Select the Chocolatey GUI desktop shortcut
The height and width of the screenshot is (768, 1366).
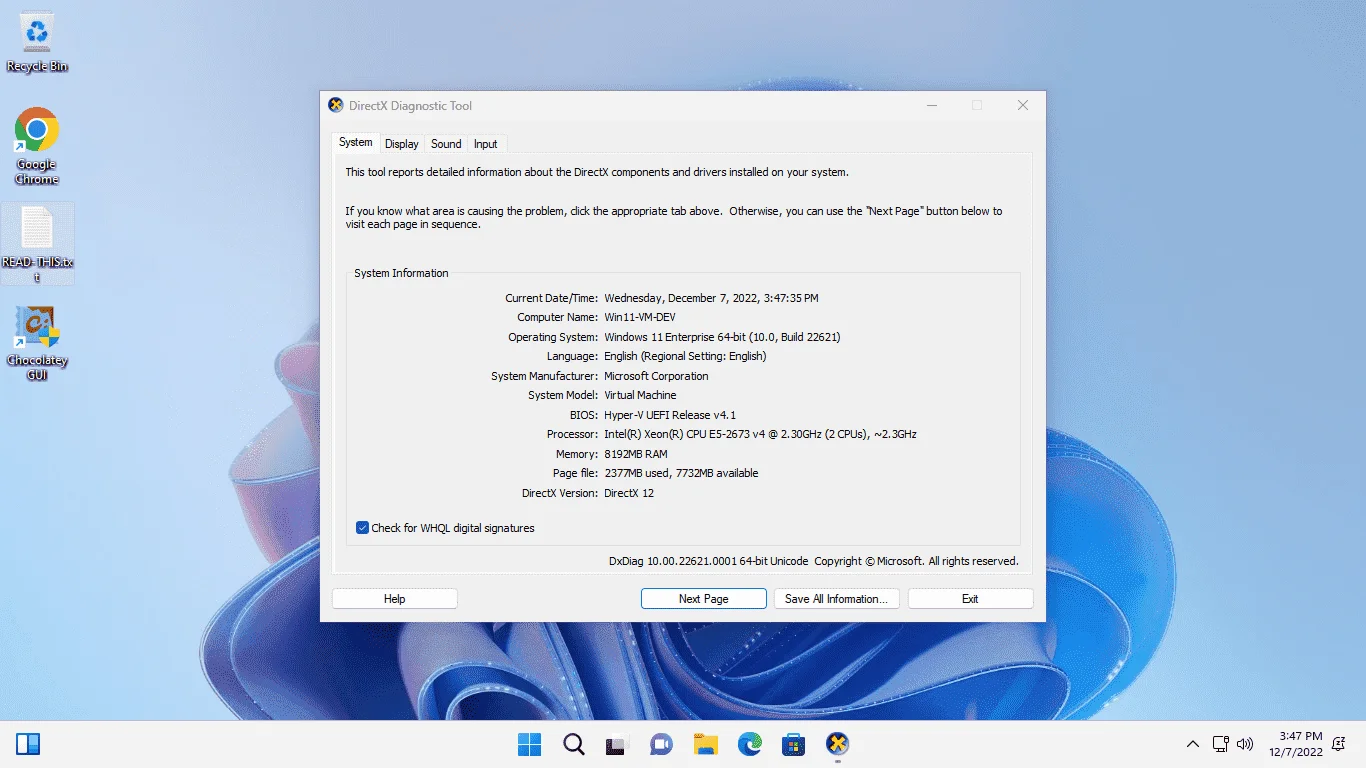(37, 342)
